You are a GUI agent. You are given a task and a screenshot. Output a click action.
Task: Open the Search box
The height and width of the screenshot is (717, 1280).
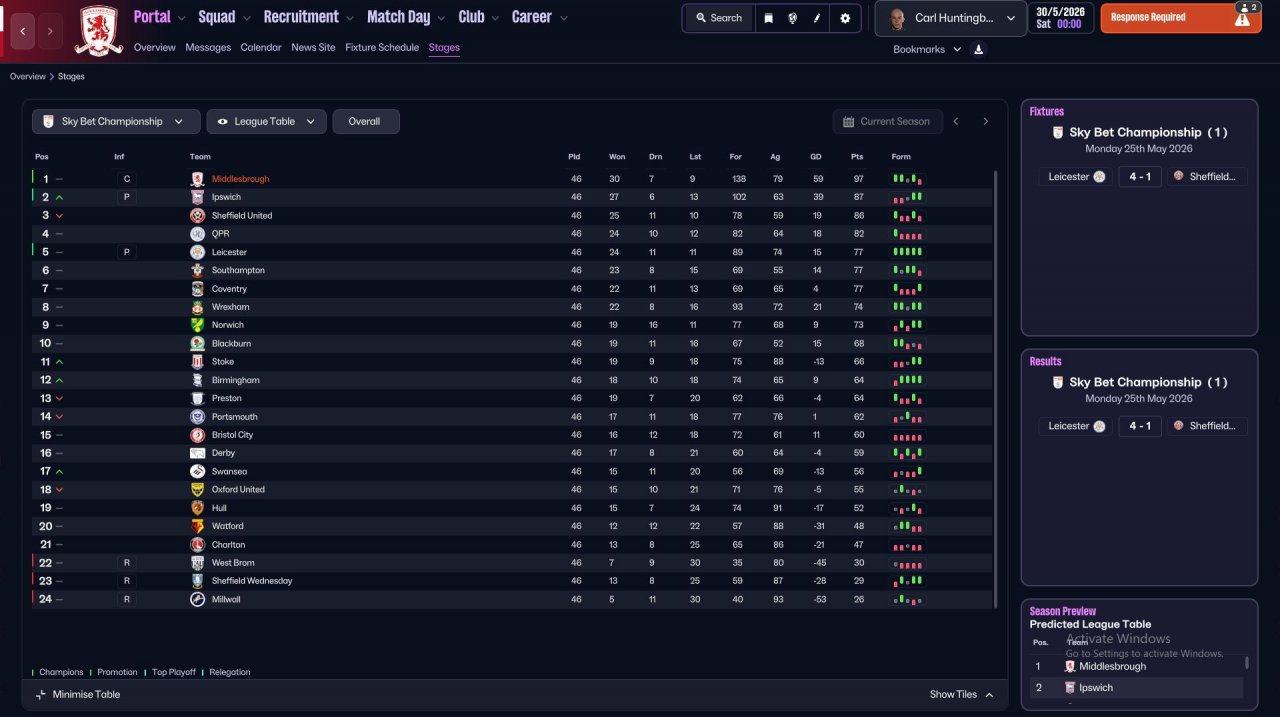coord(718,18)
